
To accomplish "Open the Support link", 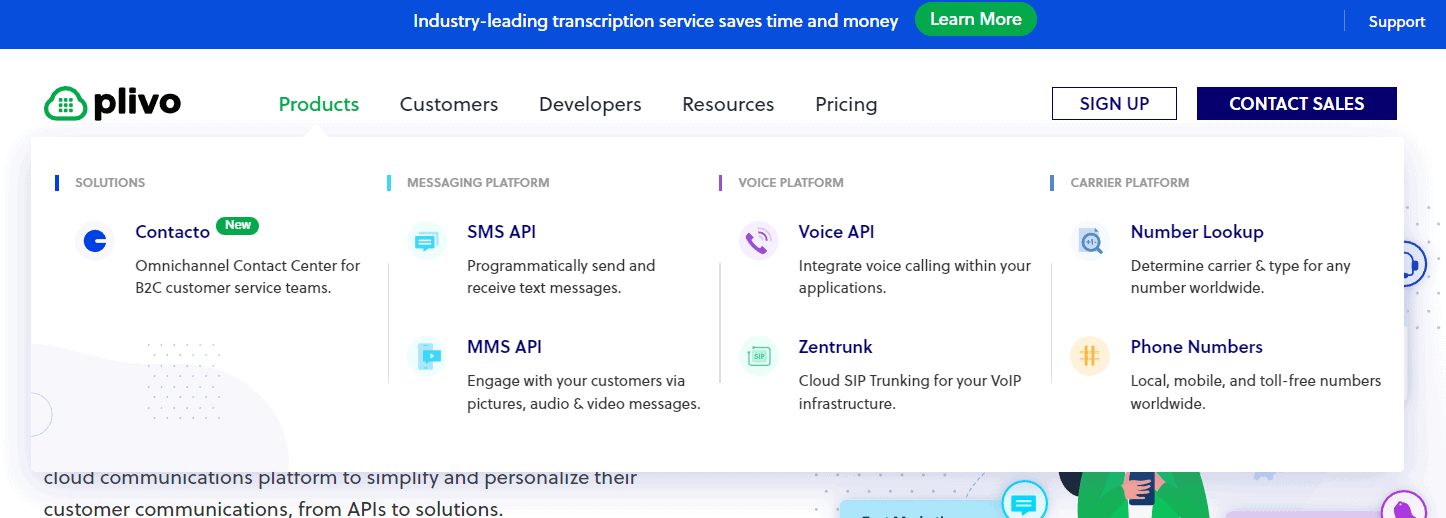I will (1396, 21).
